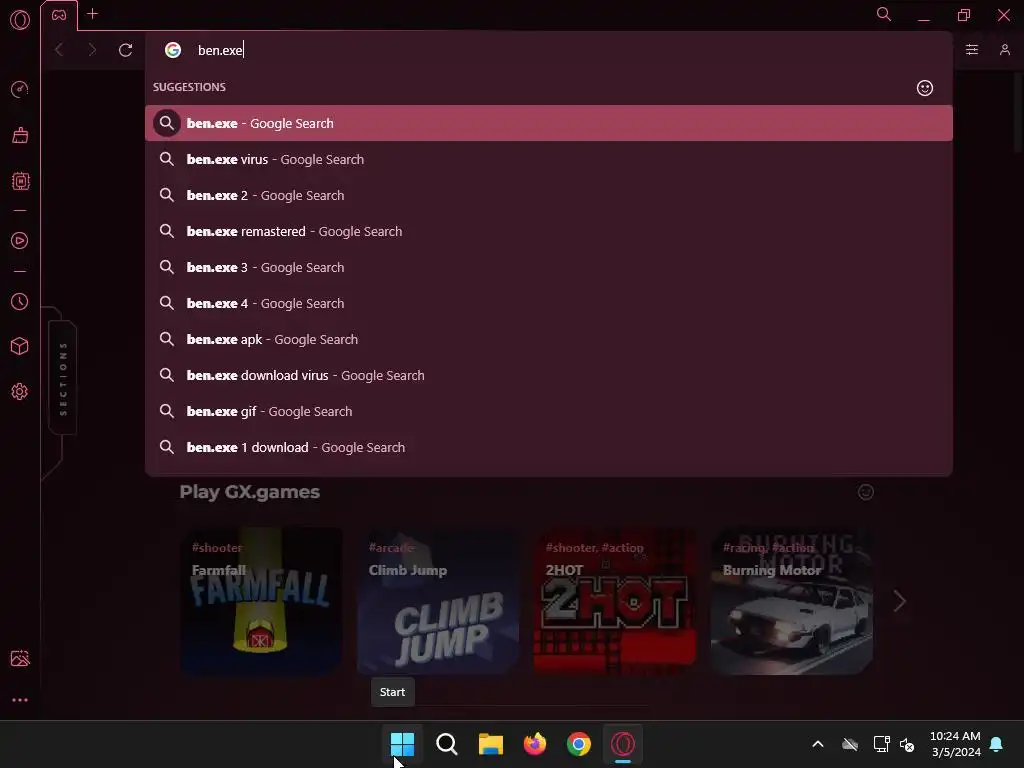Expand the vertical SECTIONS panel tab

click(63, 378)
